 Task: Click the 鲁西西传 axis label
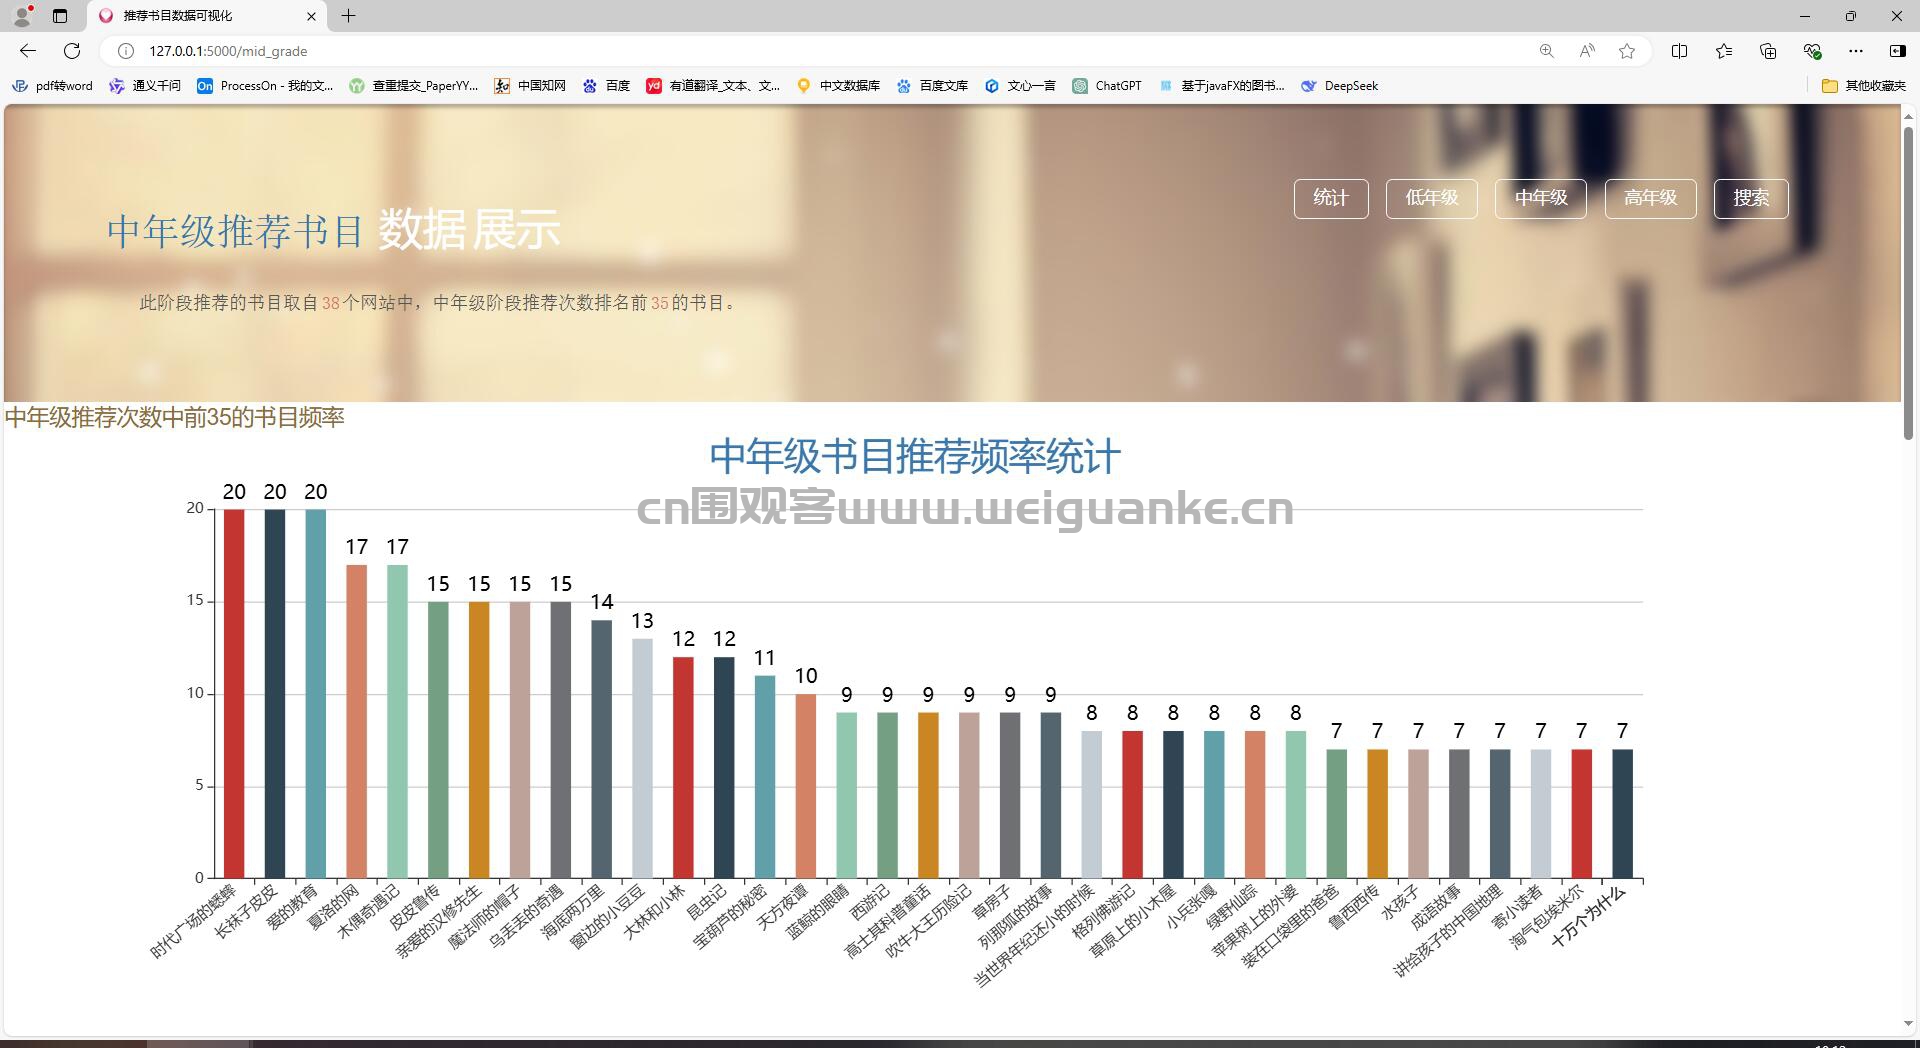coord(1355,908)
